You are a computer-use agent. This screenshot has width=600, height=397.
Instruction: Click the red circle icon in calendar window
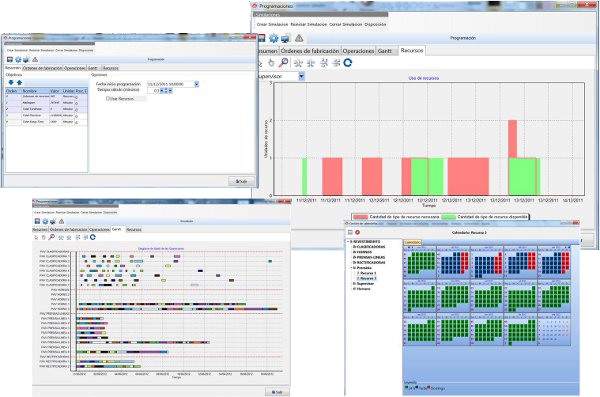(x=357, y=232)
